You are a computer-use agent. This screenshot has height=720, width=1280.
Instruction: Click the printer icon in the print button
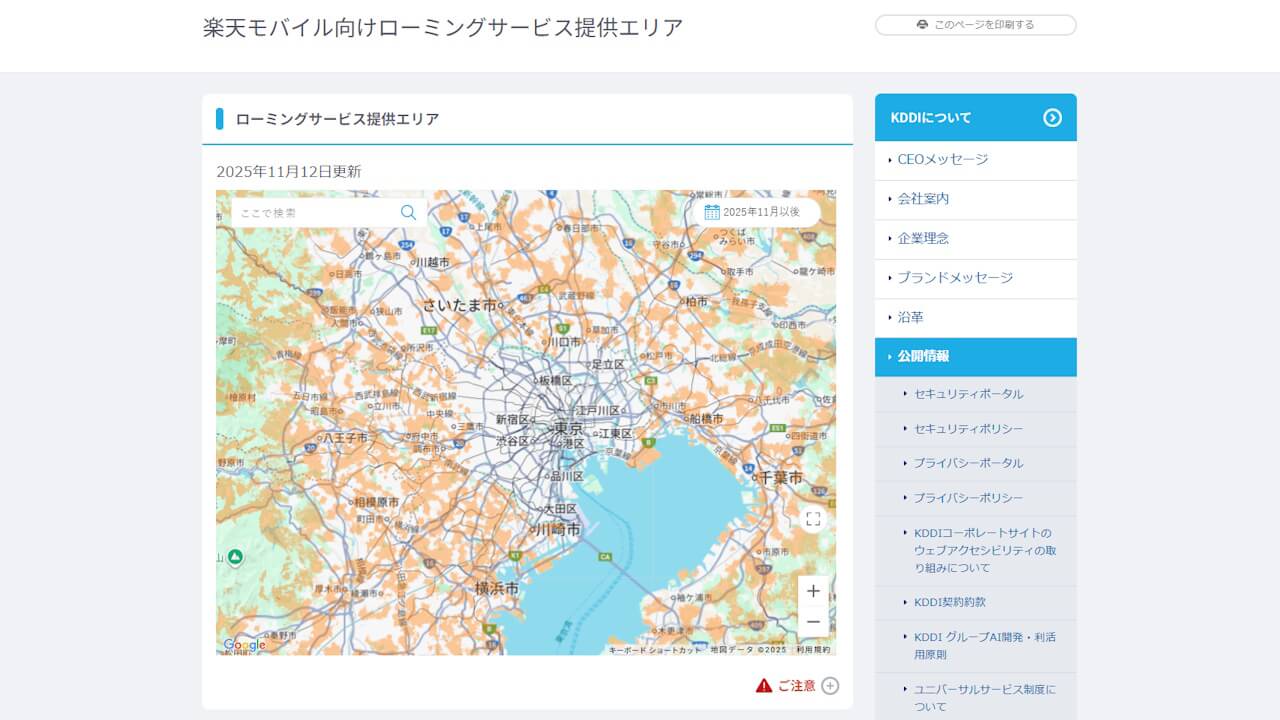921,25
